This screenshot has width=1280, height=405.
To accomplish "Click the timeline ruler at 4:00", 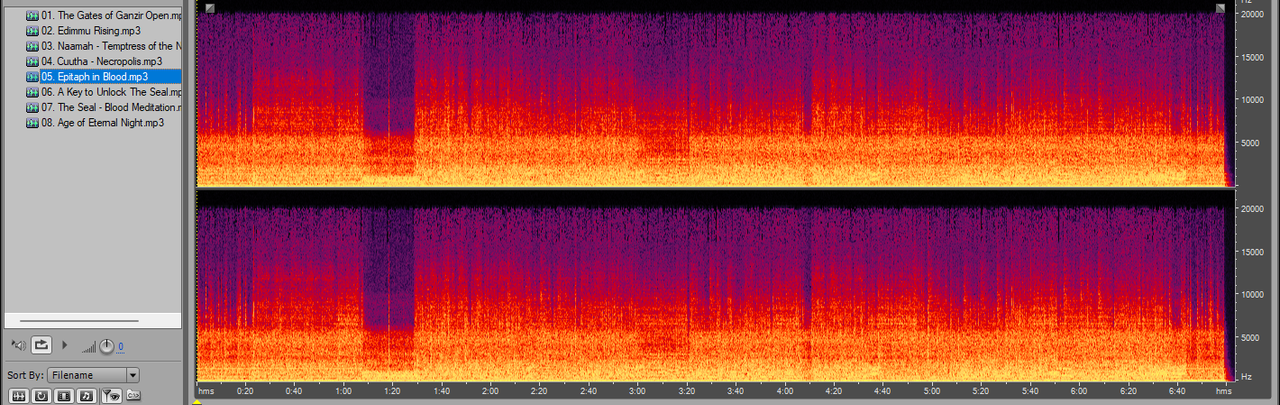I will [785, 391].
